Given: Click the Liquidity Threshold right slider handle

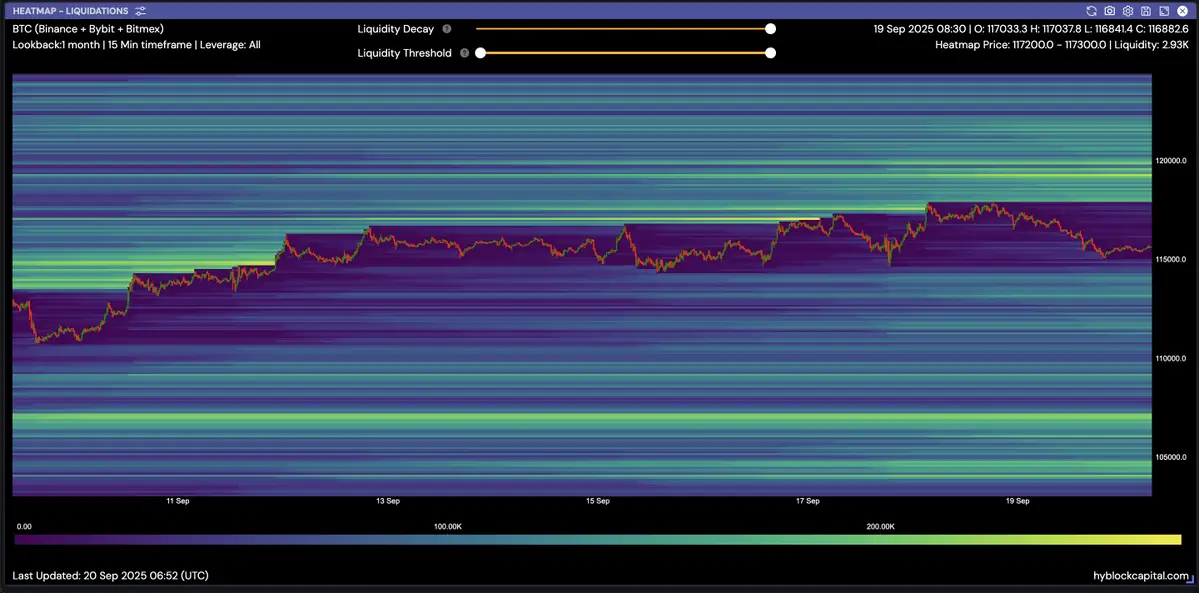Looking at the screenshot, I should (x=771, y=53).
